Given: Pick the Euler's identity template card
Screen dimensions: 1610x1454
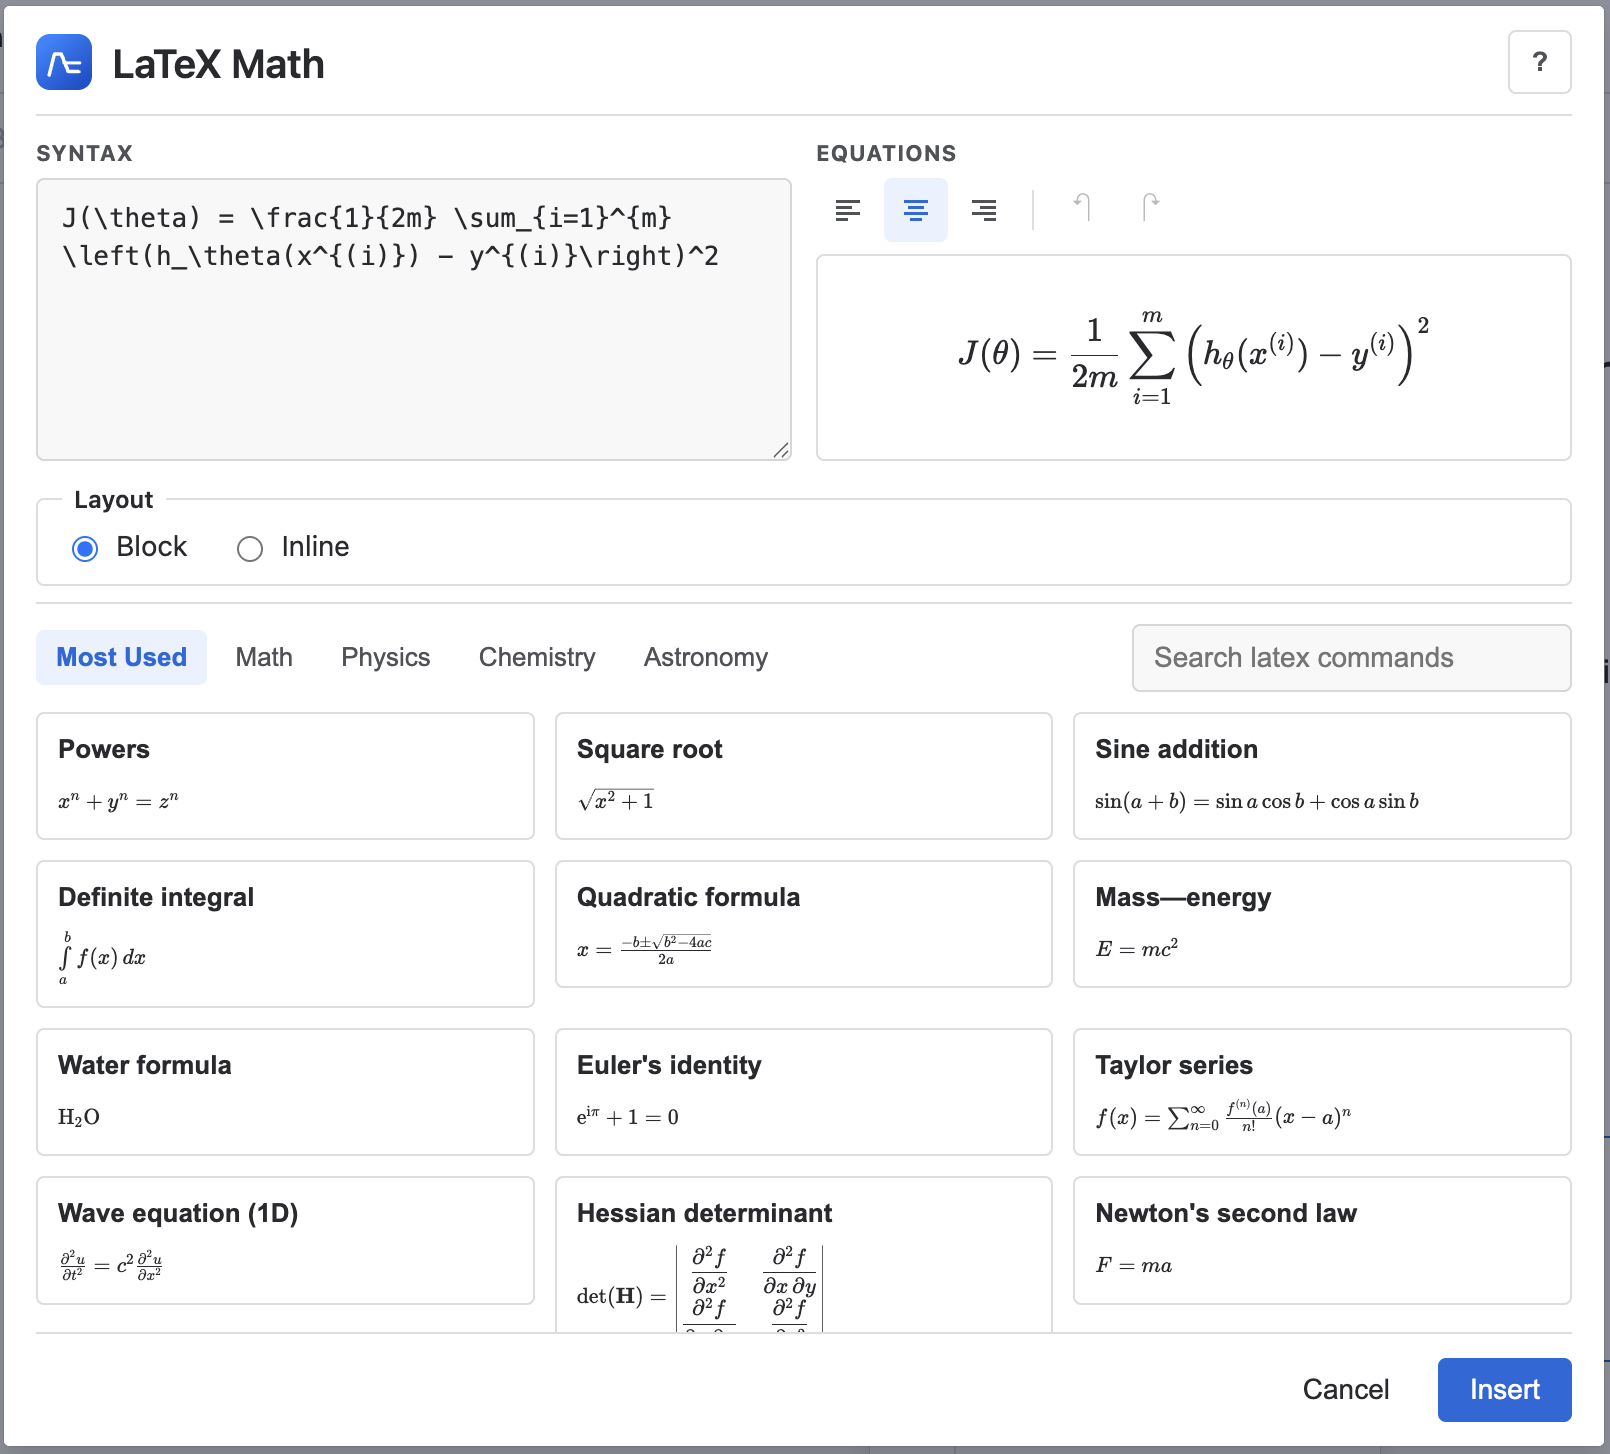Looking at the screenshot, I should point(803,1092).
